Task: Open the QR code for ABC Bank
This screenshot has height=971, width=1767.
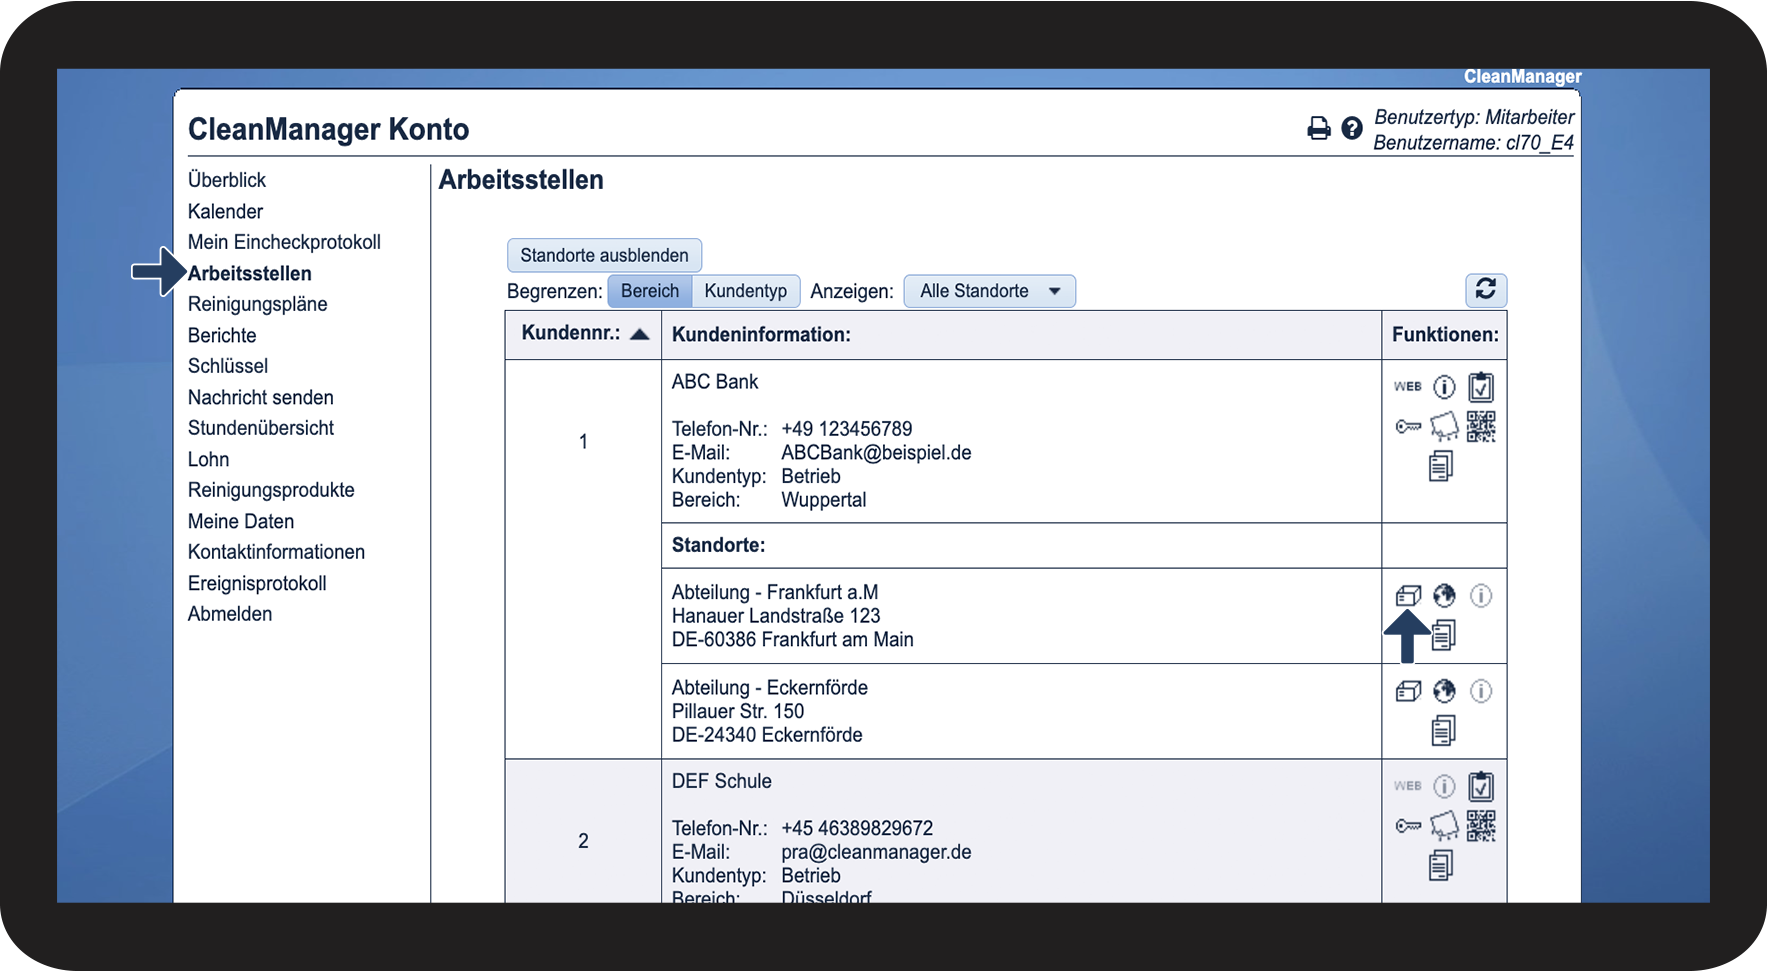Action: (1481, 427)
